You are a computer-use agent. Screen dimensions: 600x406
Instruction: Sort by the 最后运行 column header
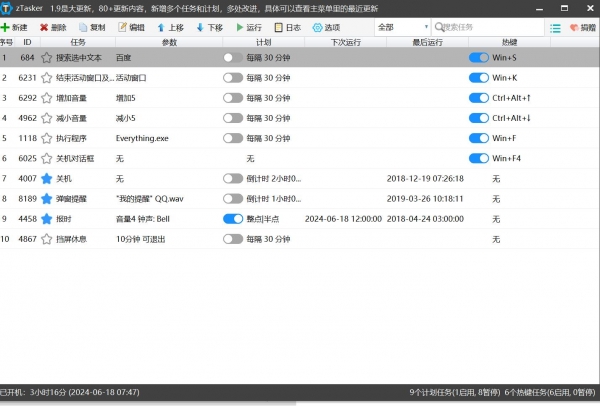[427, 42]
